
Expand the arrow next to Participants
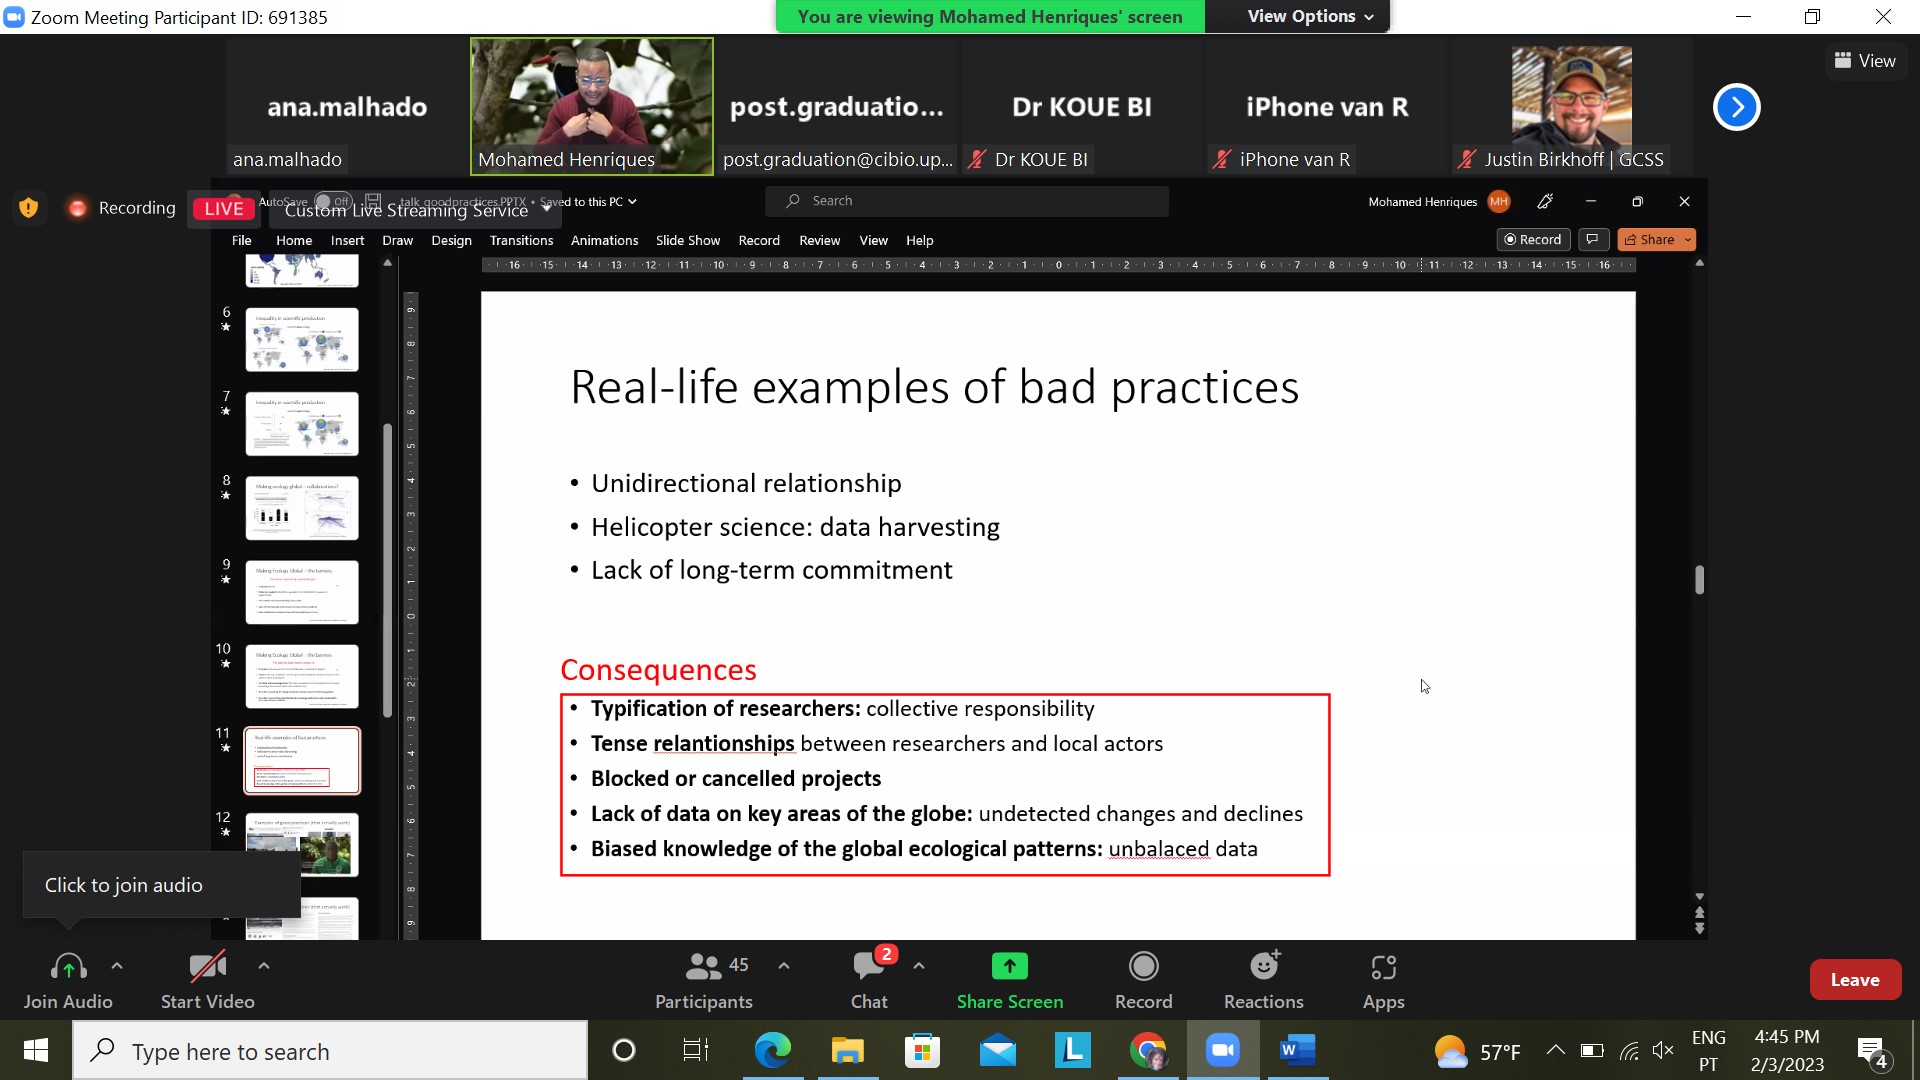pos(784,966)
